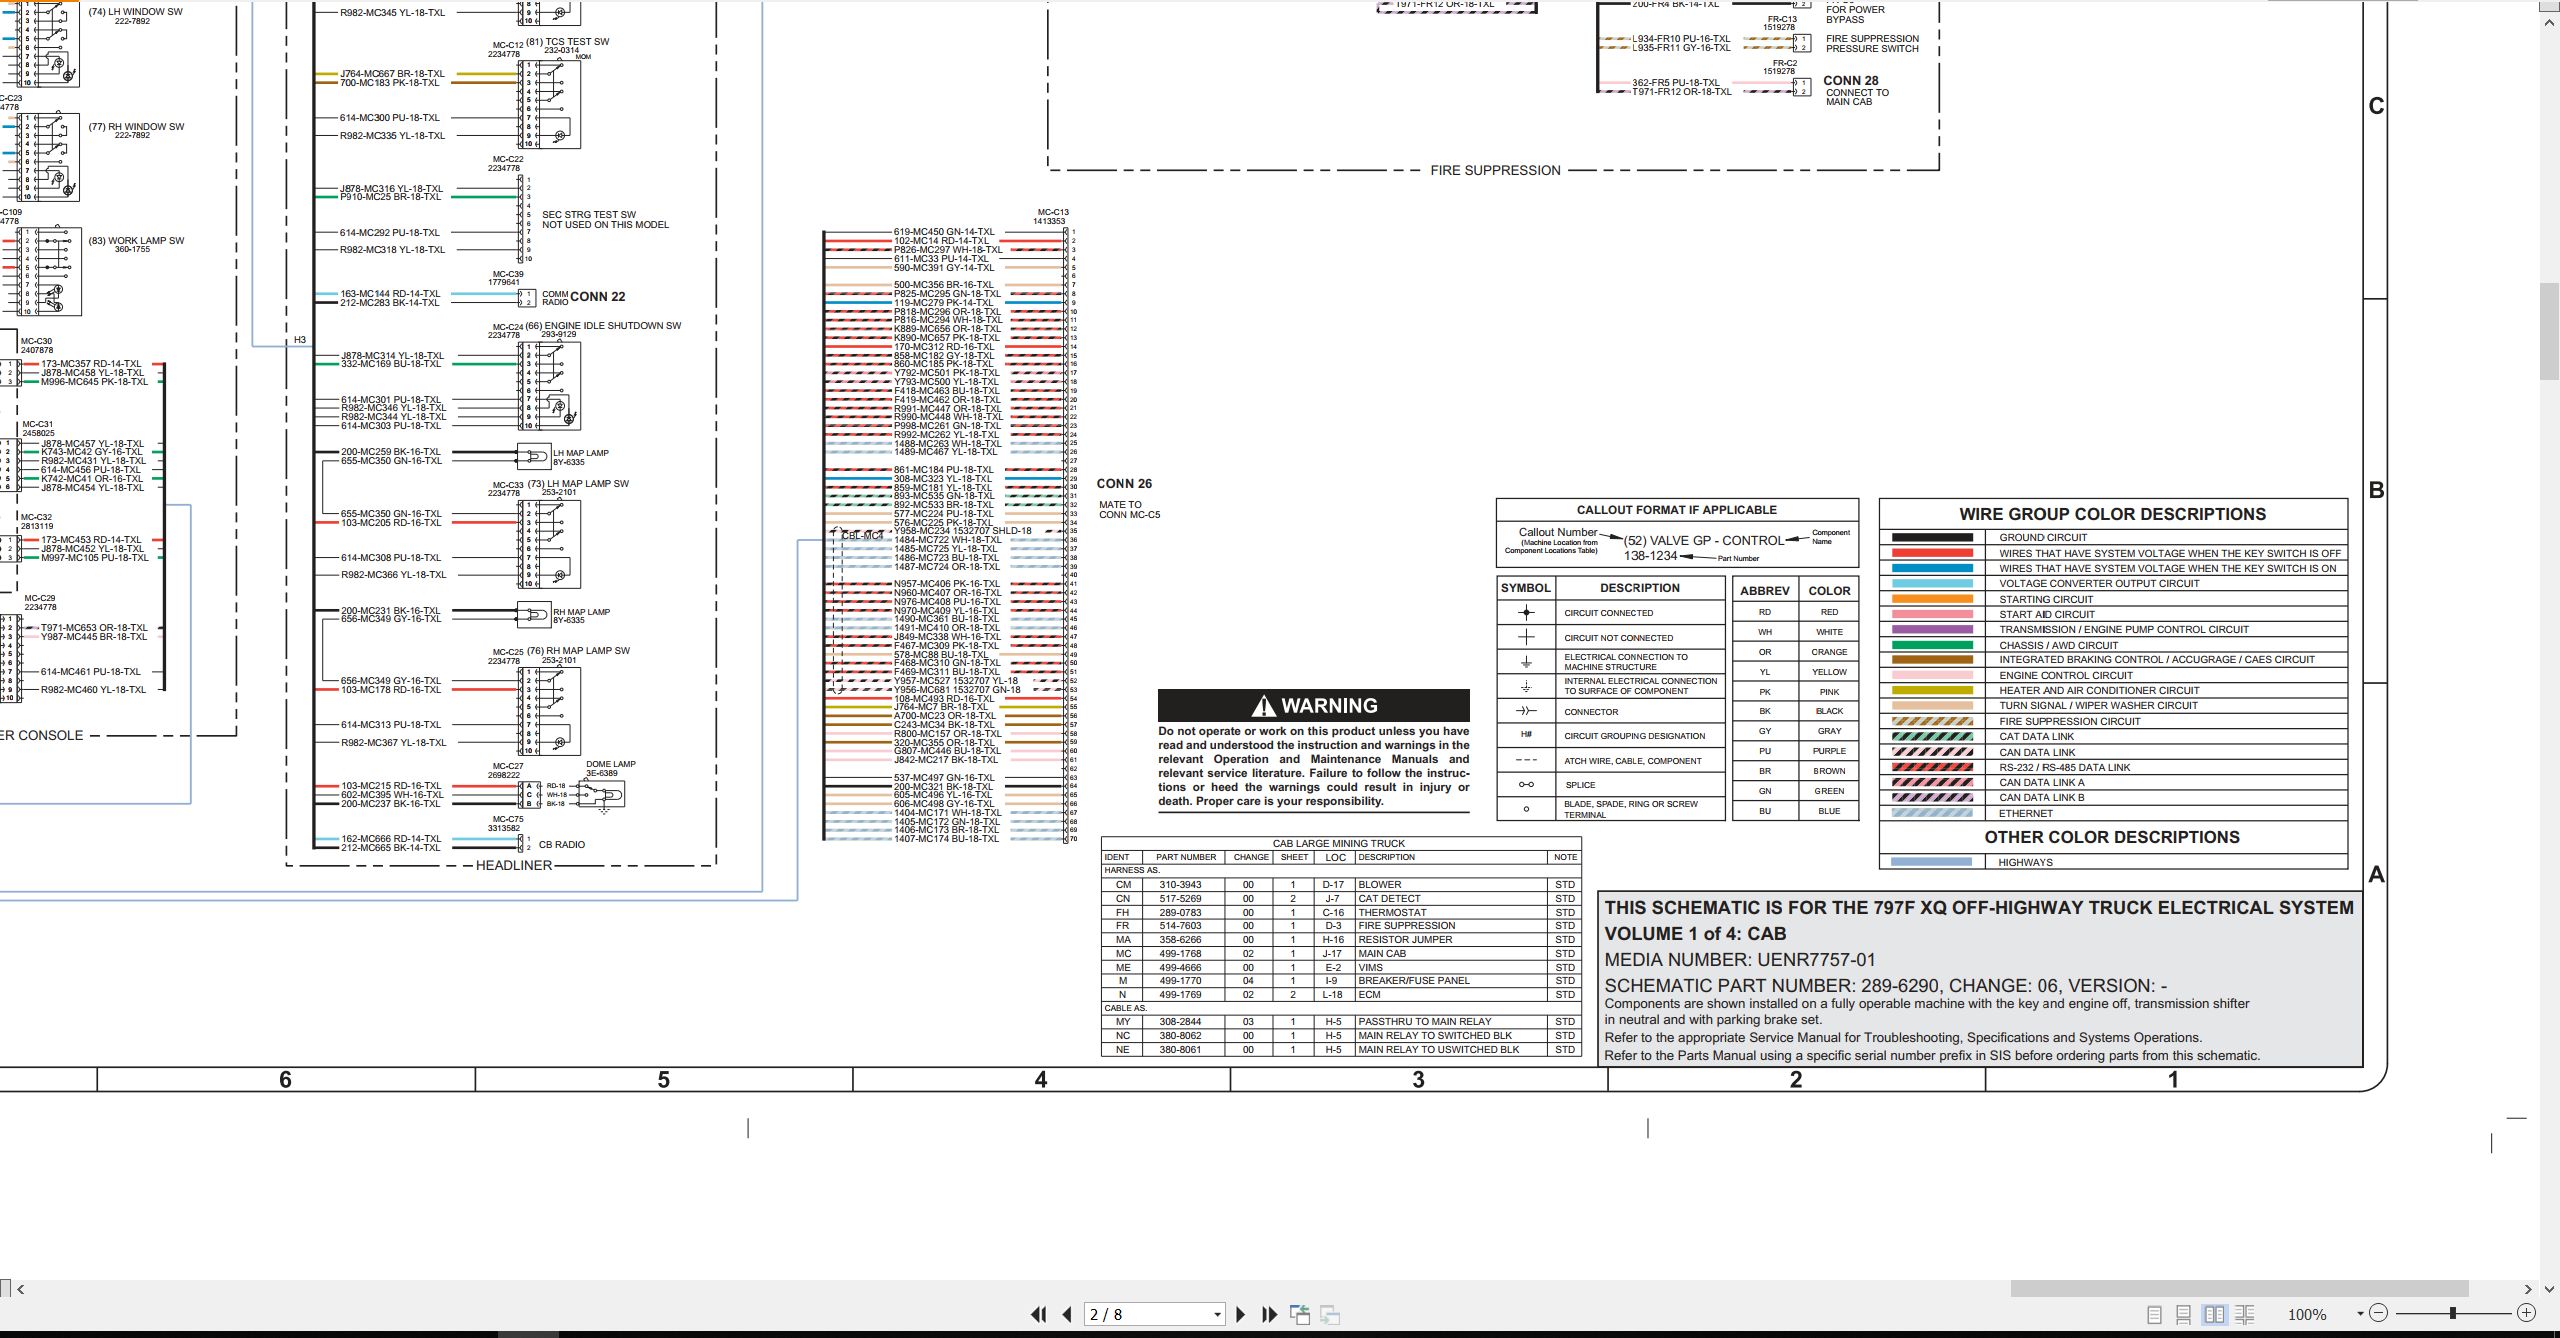Click the FIRE SUPPRESSION section label
This screenshot has height=1338, width=2560.
click(x=1495, y=170)
